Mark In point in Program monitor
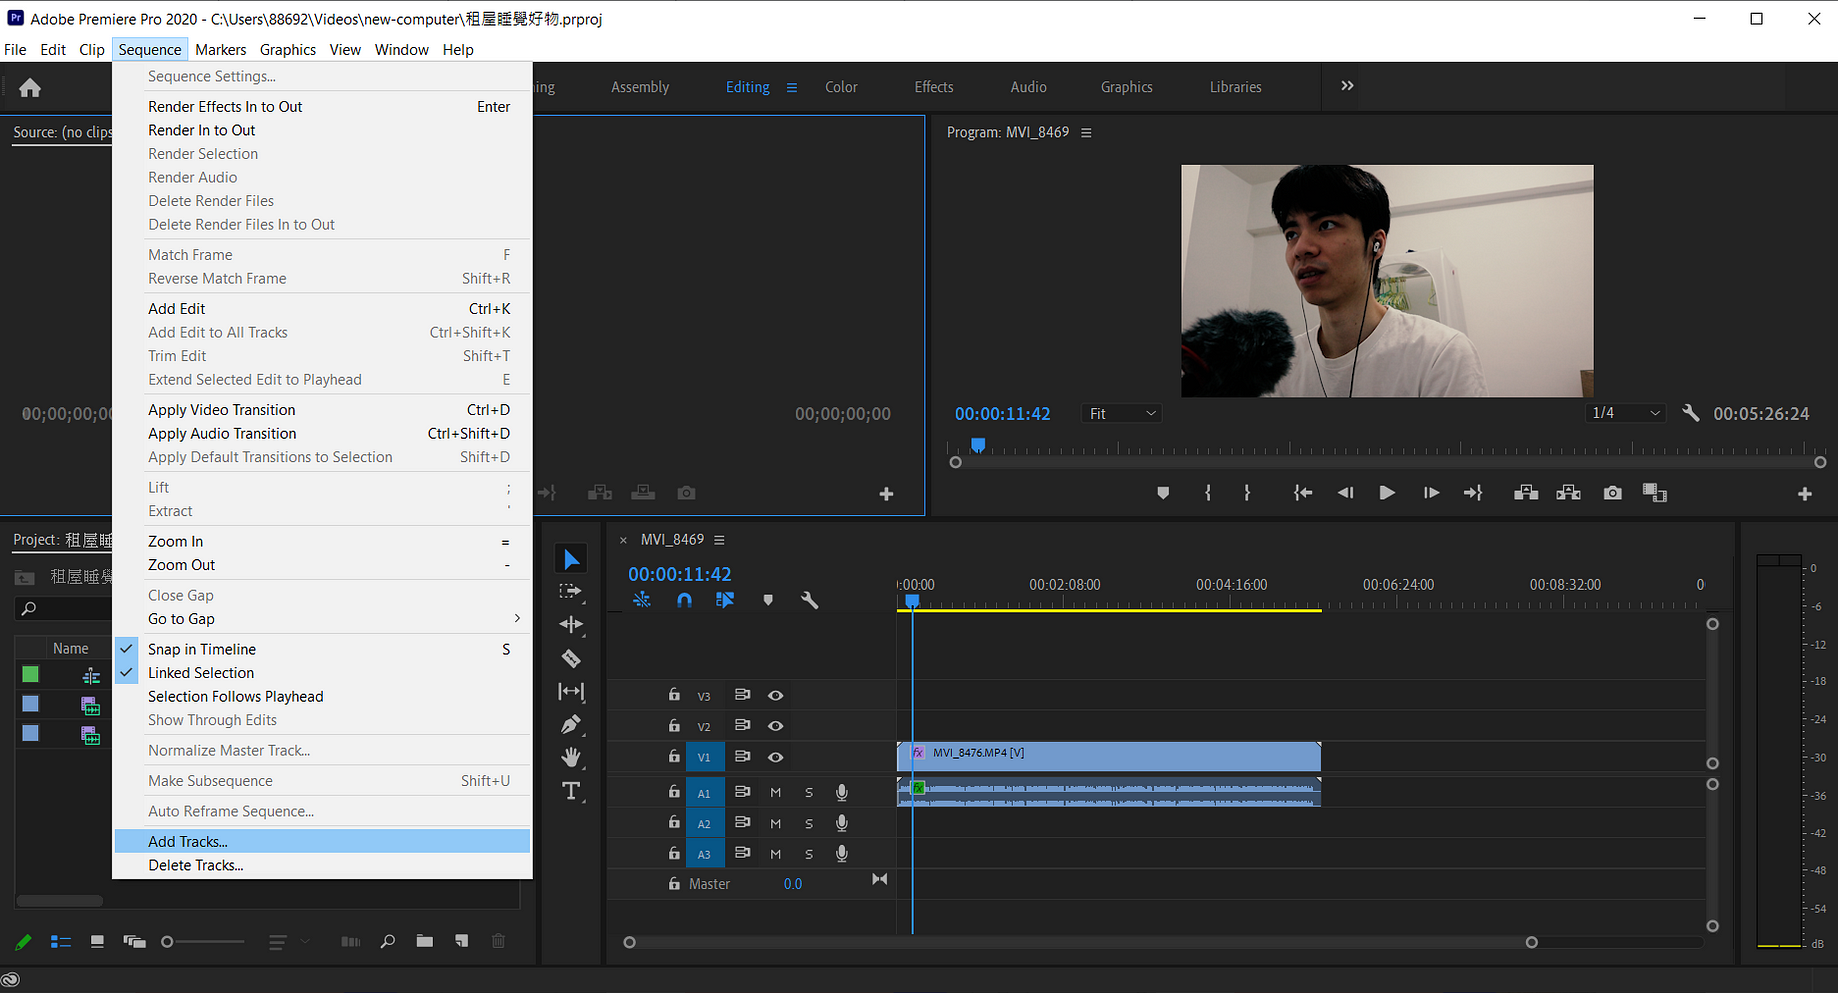The image size is (1838, 993). tap(1208, 493)
